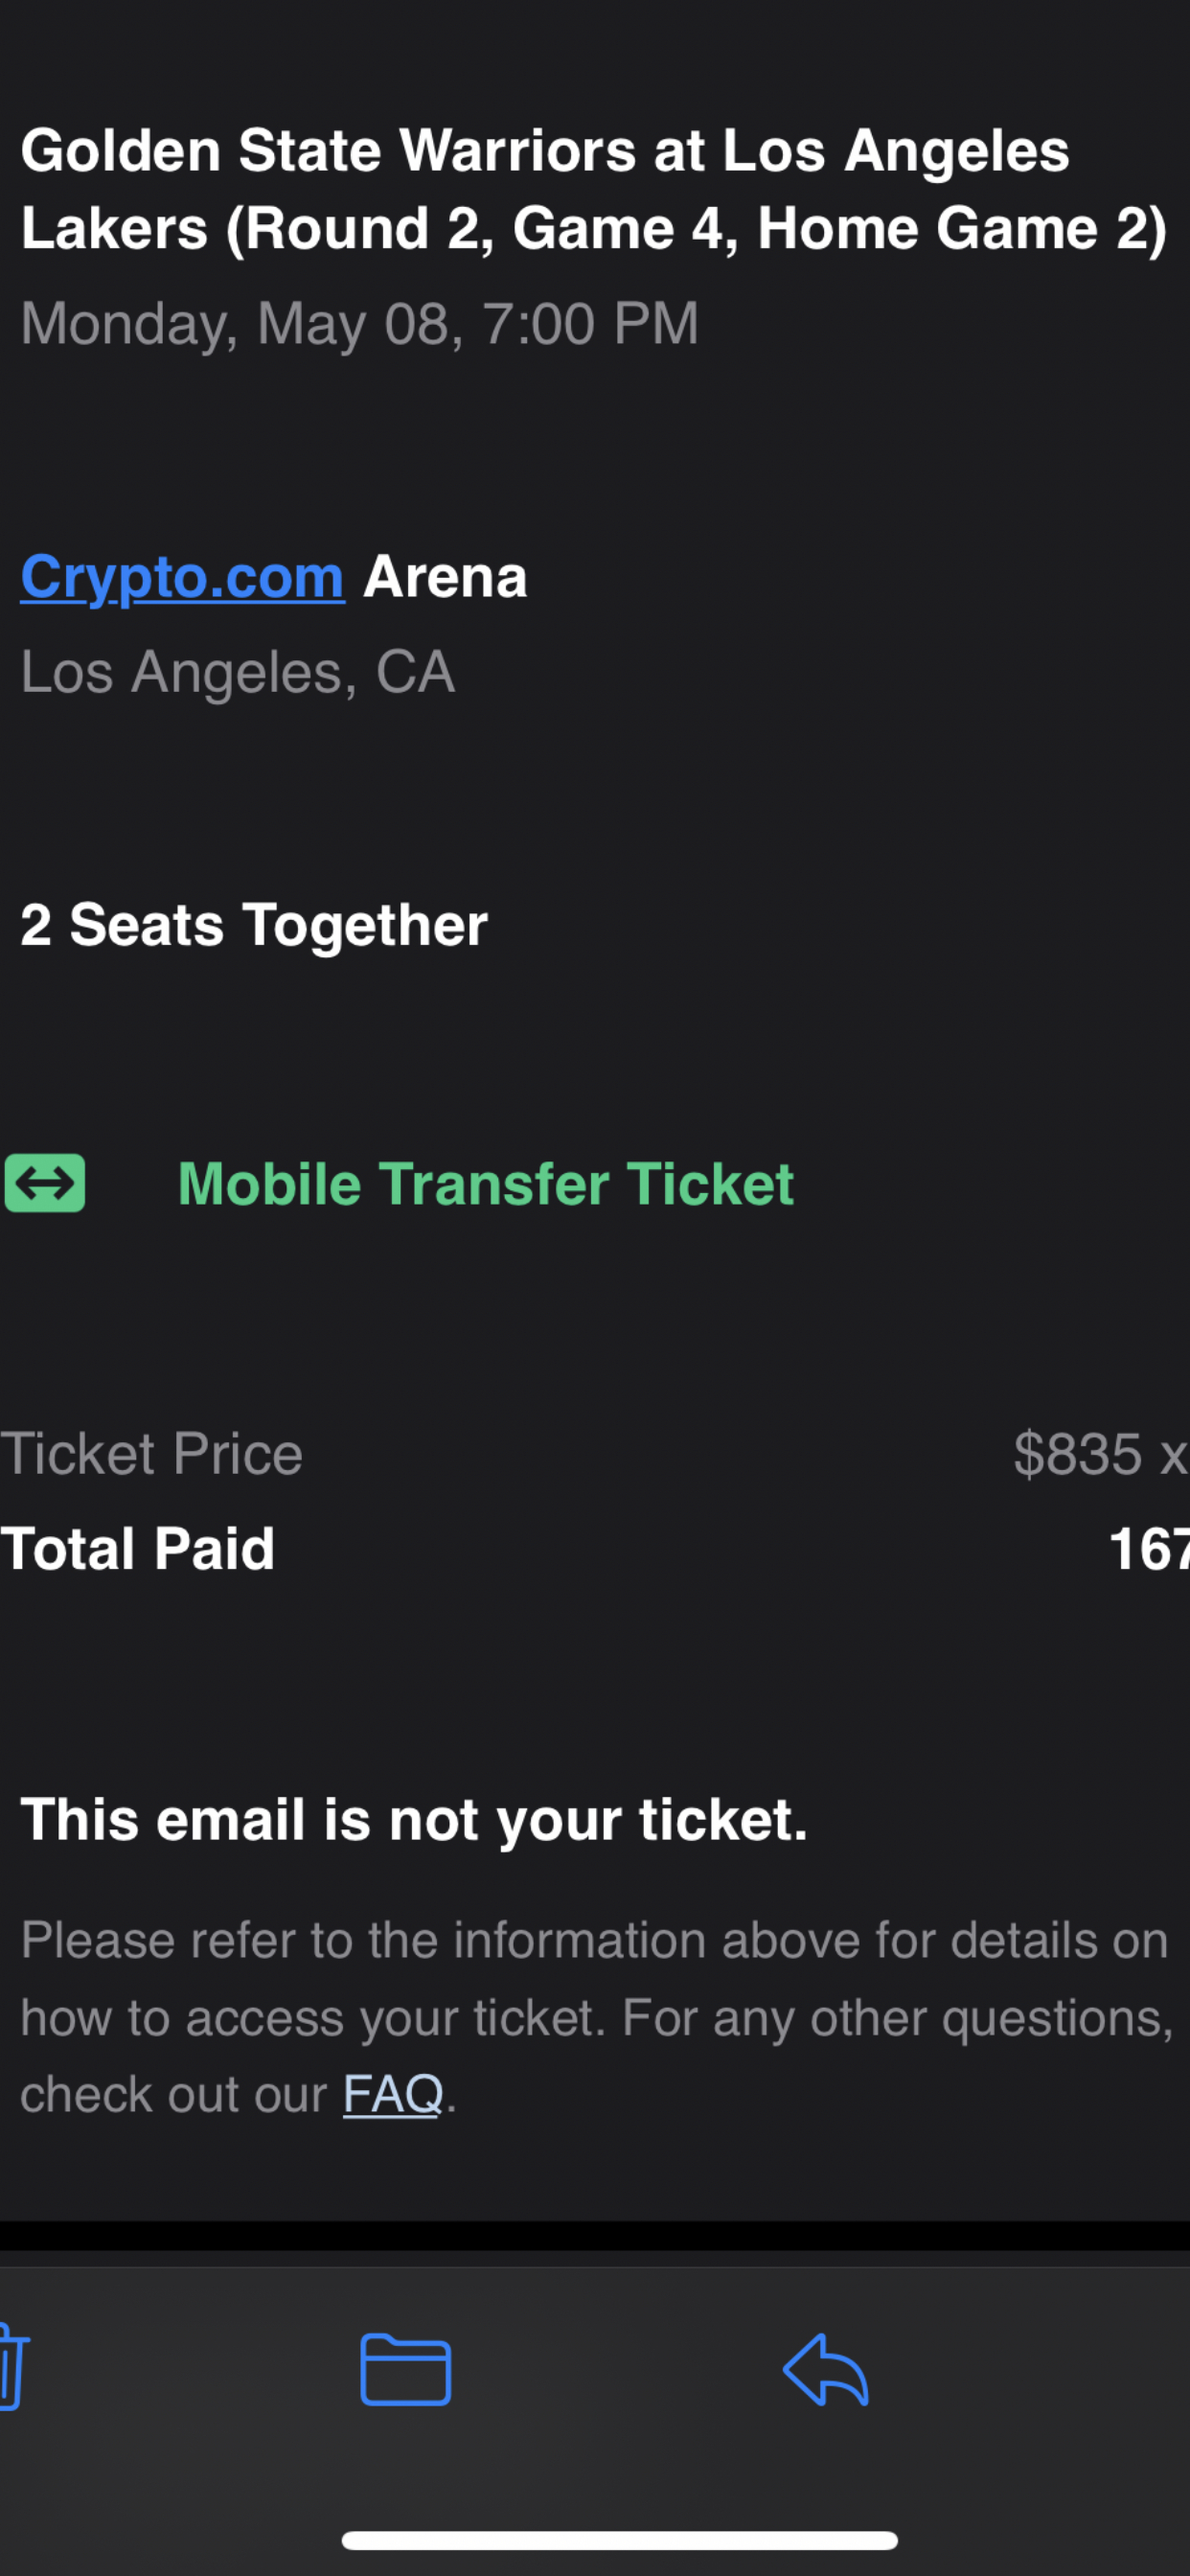Click the green mobile transfer arrows icon
1190x2576 pixels.
[x=45, y=1183]
